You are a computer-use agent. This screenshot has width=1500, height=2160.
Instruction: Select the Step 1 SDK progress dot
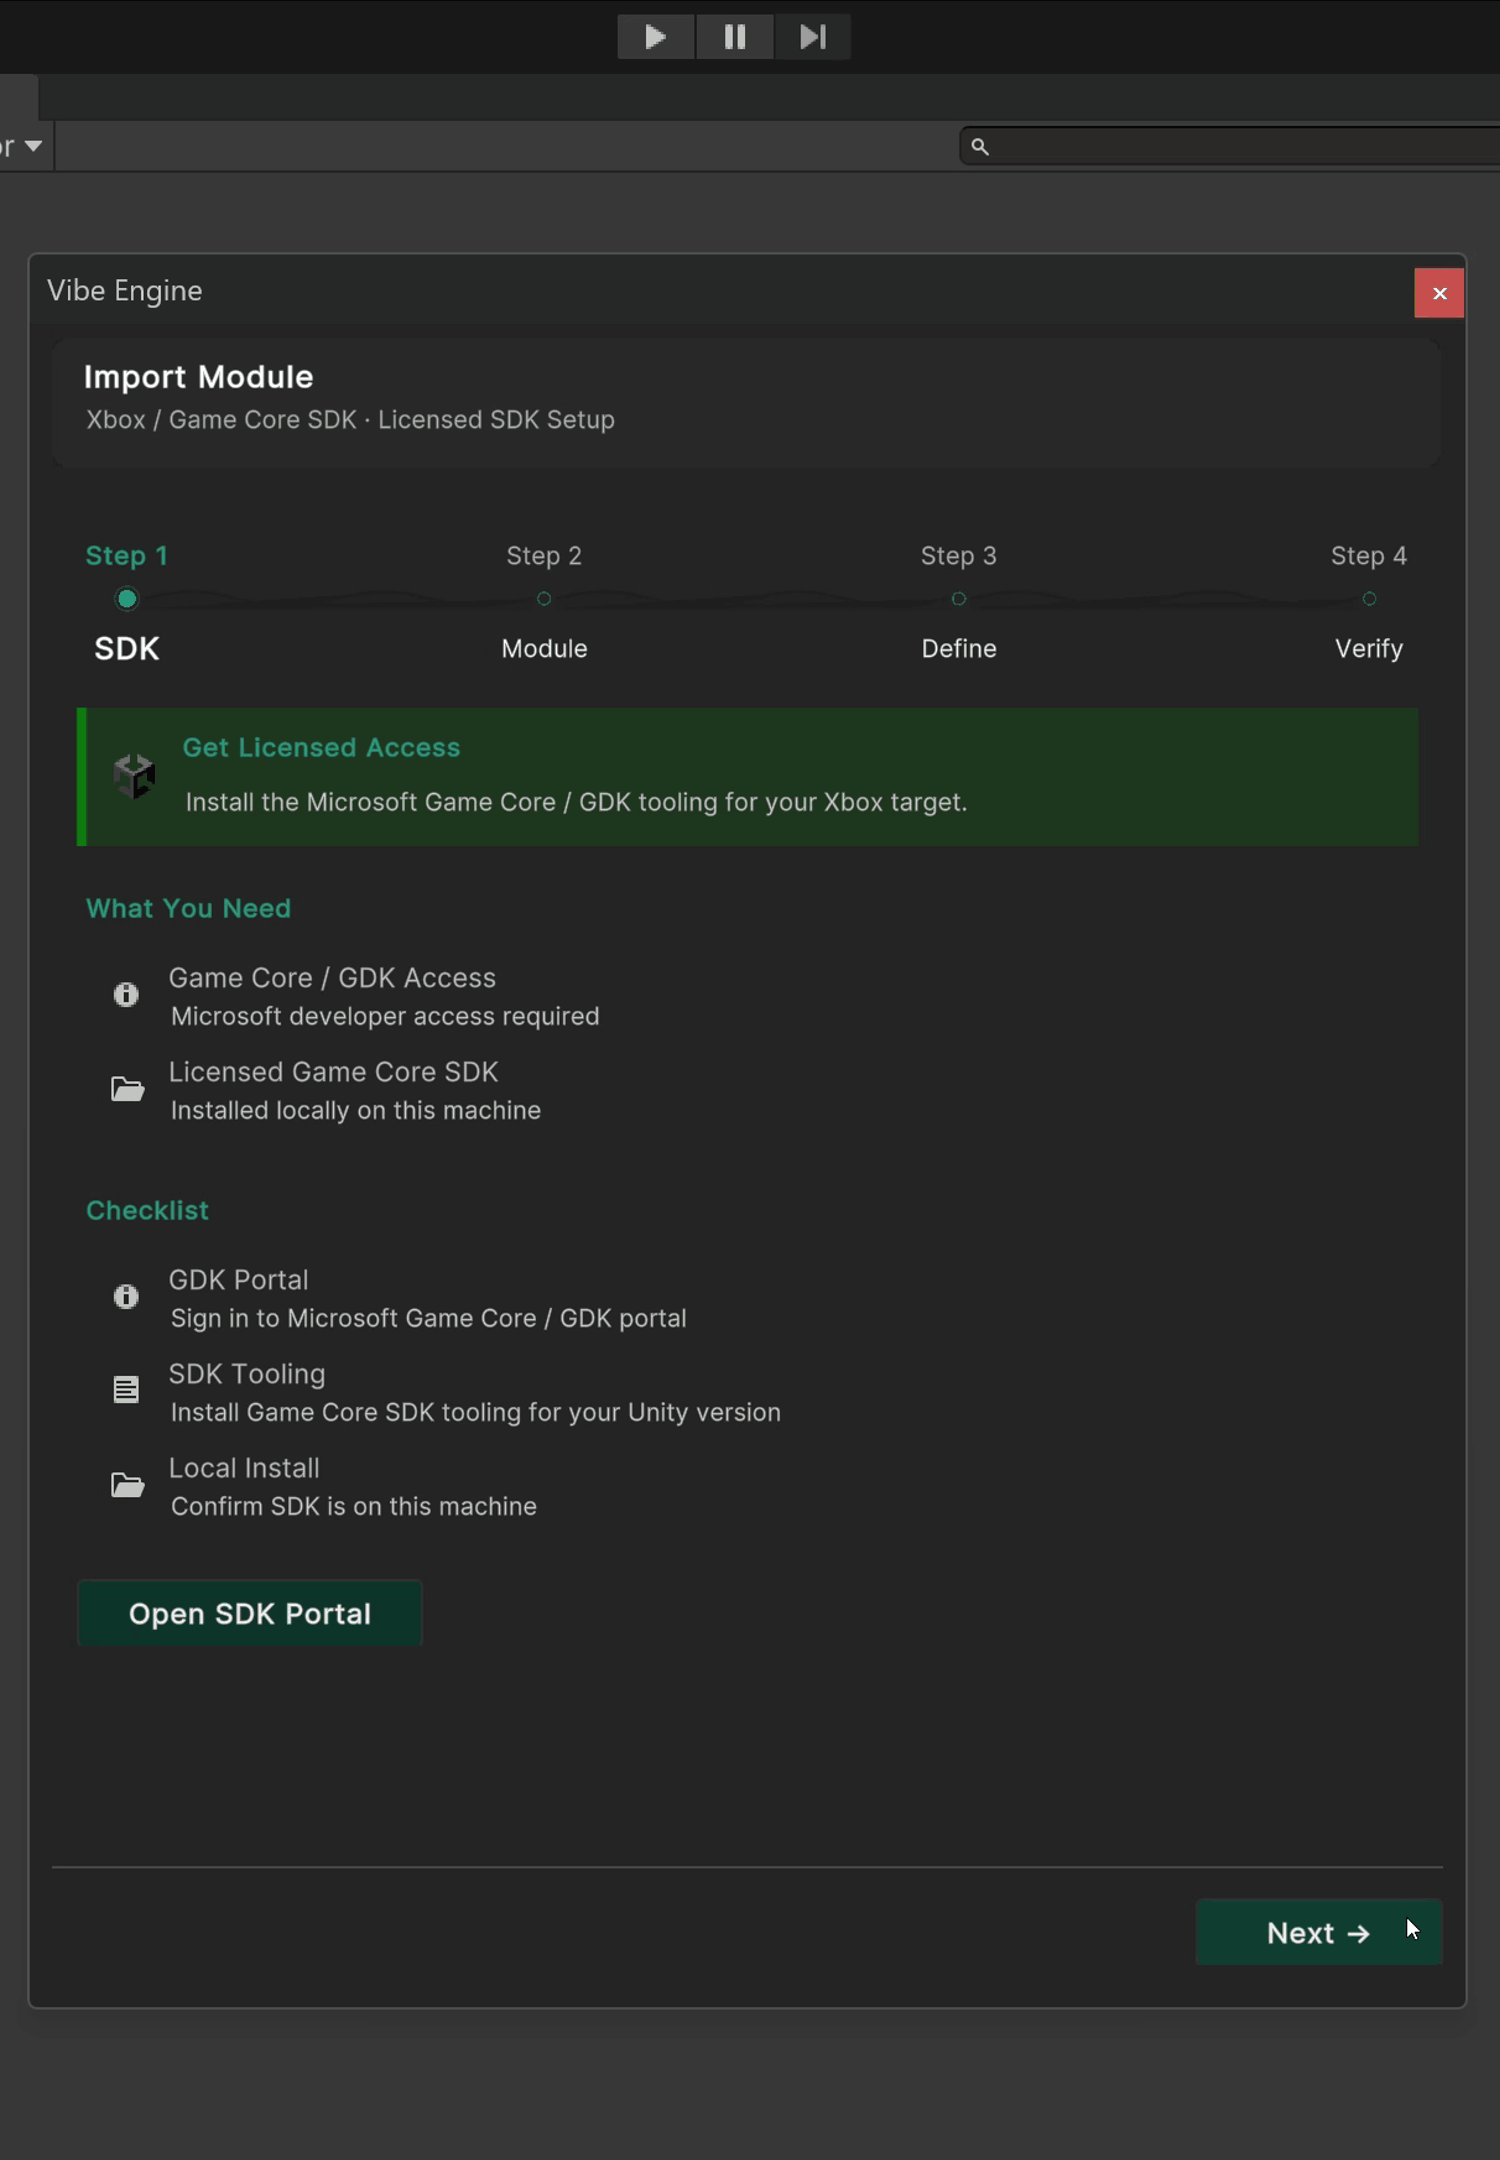pos(127,599)
